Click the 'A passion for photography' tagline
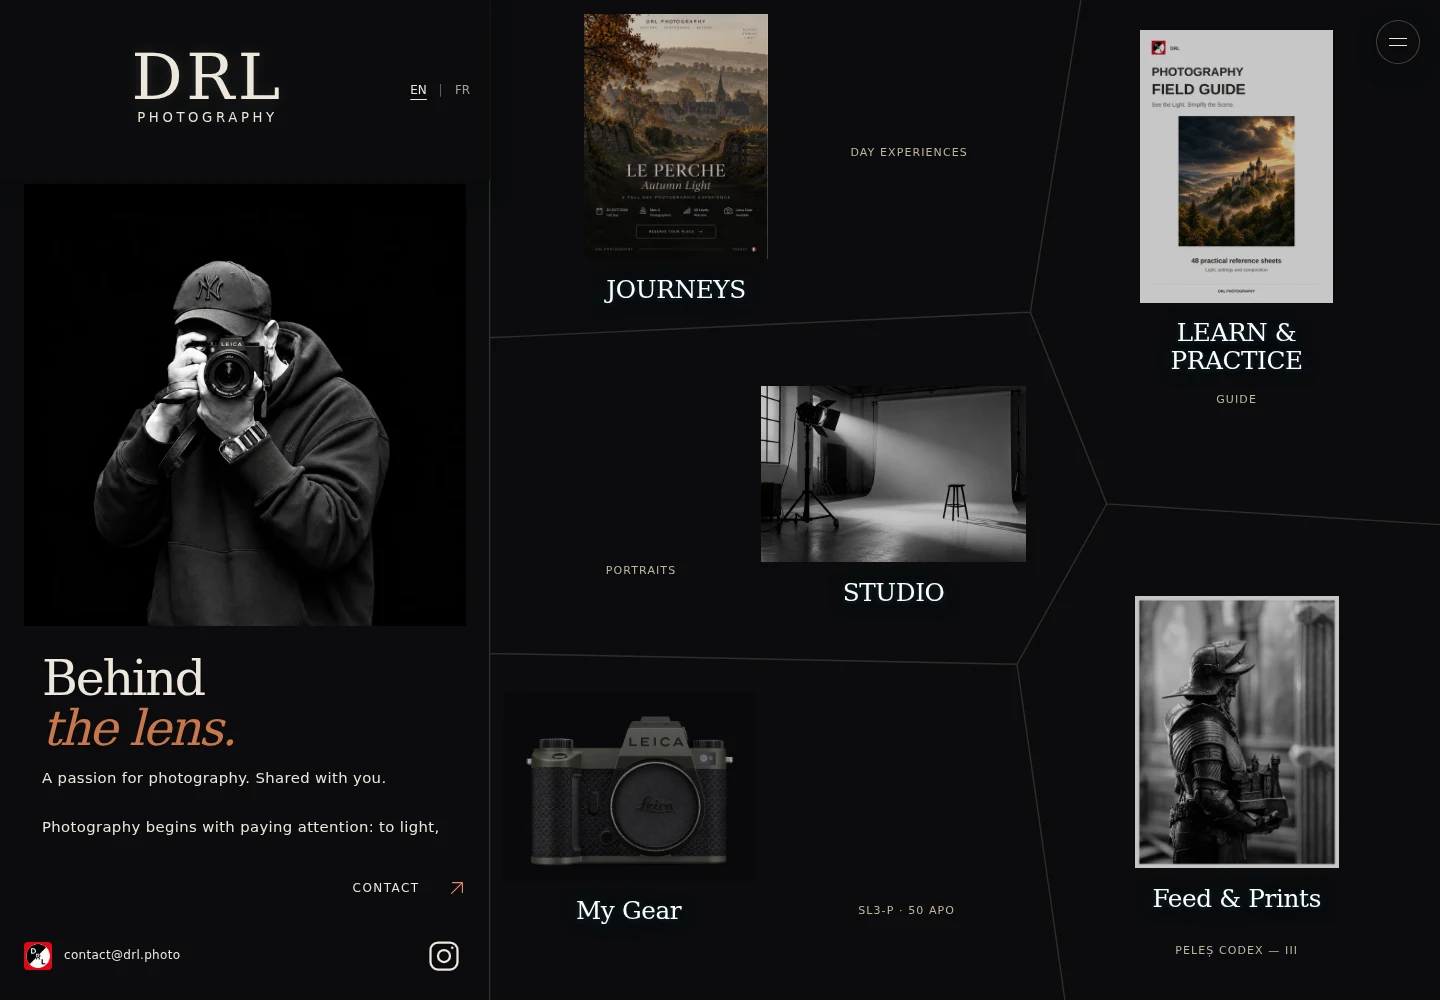Viewport: 1440px width, 1000px height. (214, 778)
